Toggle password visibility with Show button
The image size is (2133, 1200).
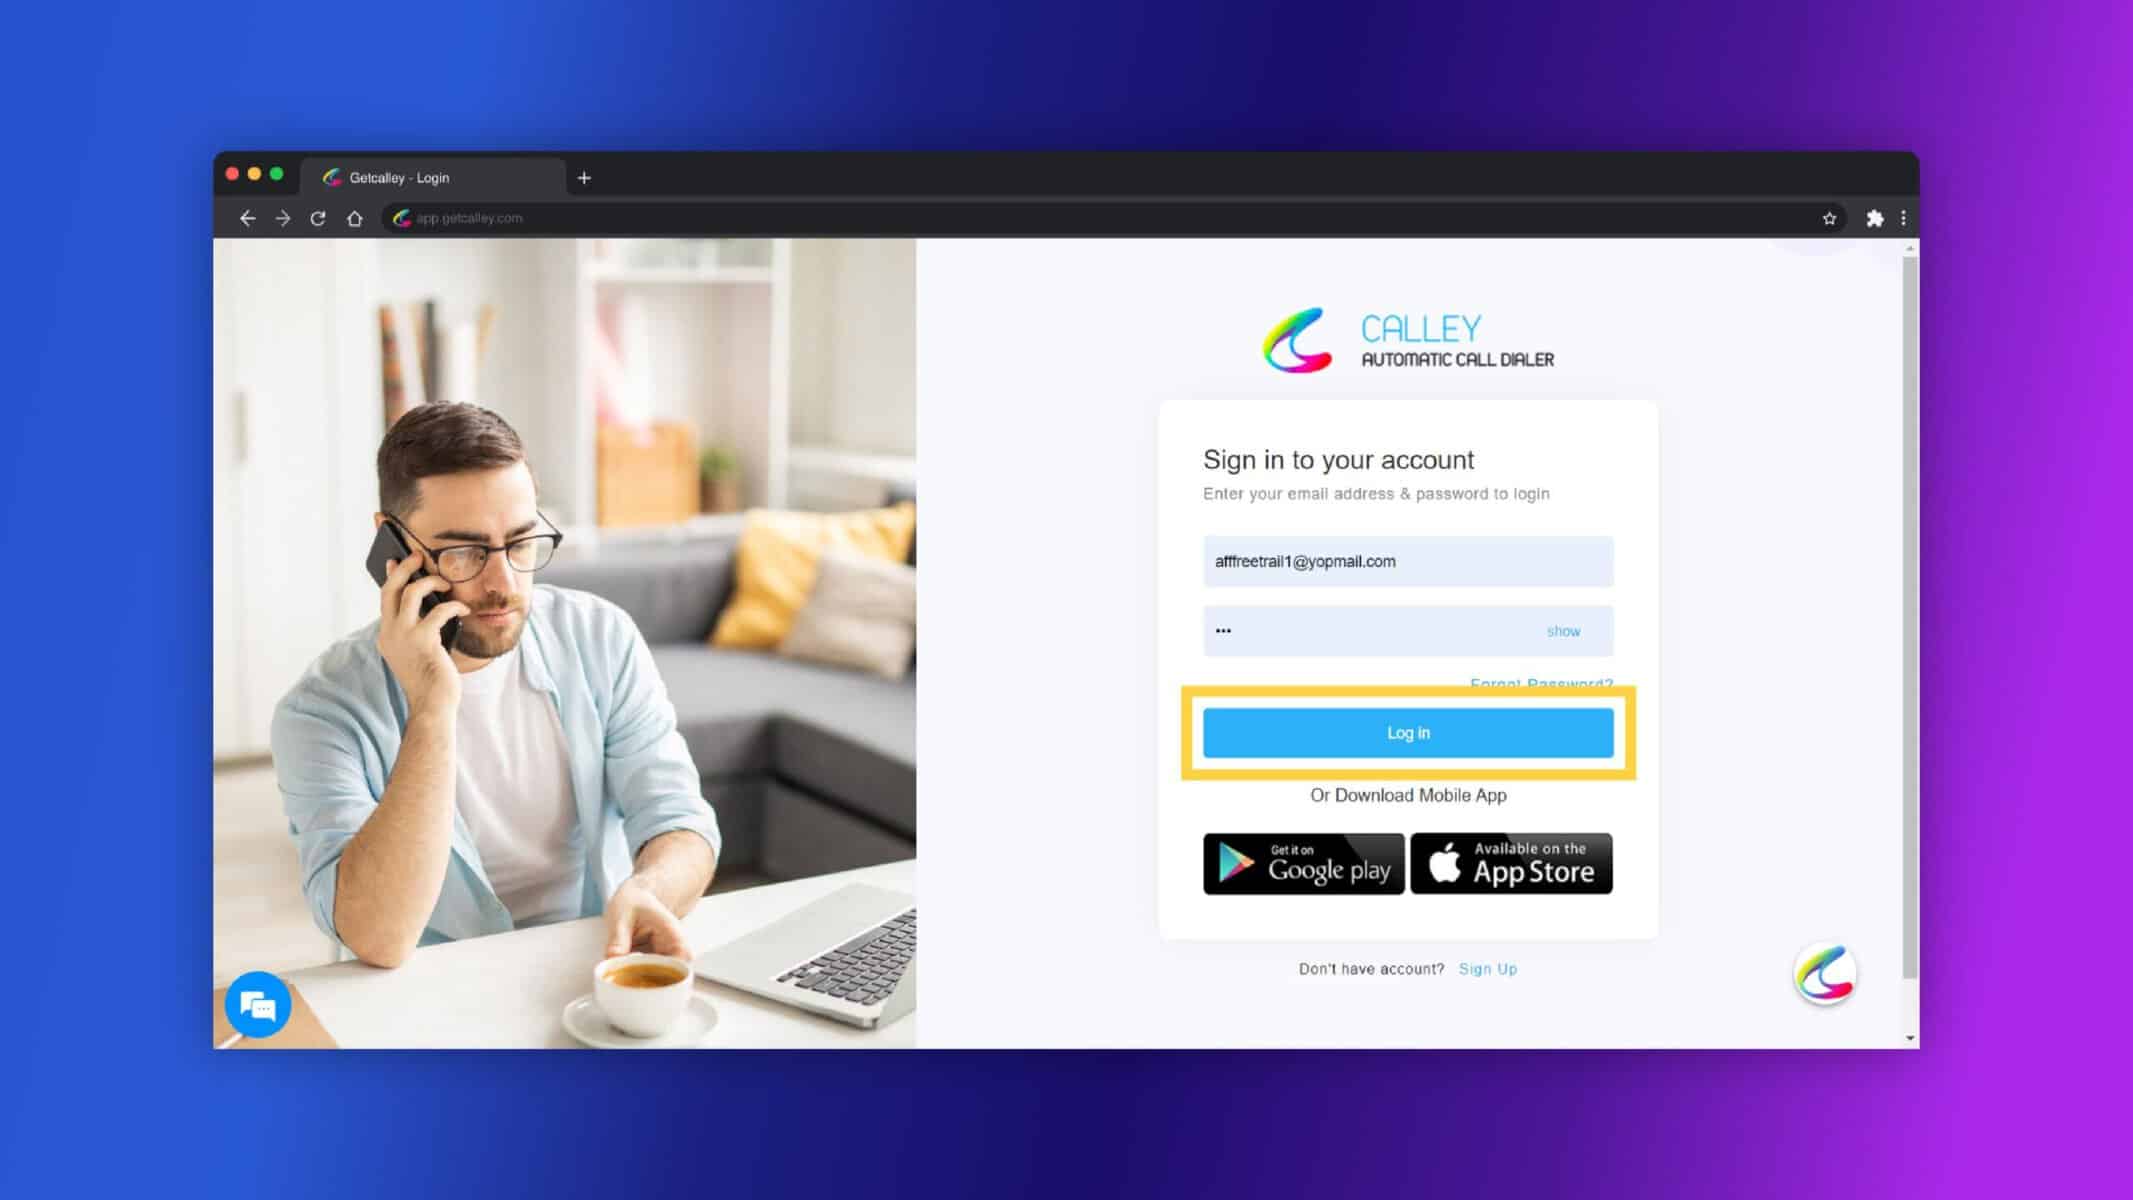pos(1563,630)
